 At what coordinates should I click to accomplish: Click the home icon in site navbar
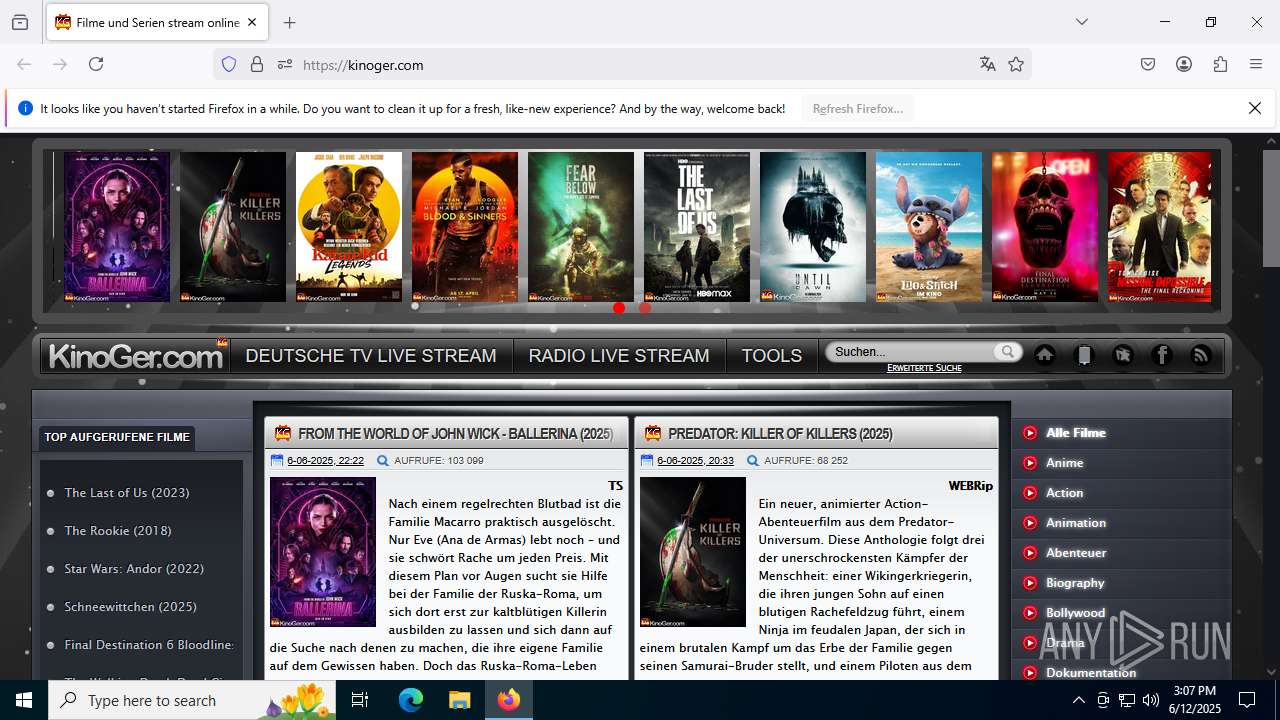[x=1045, y=355]
